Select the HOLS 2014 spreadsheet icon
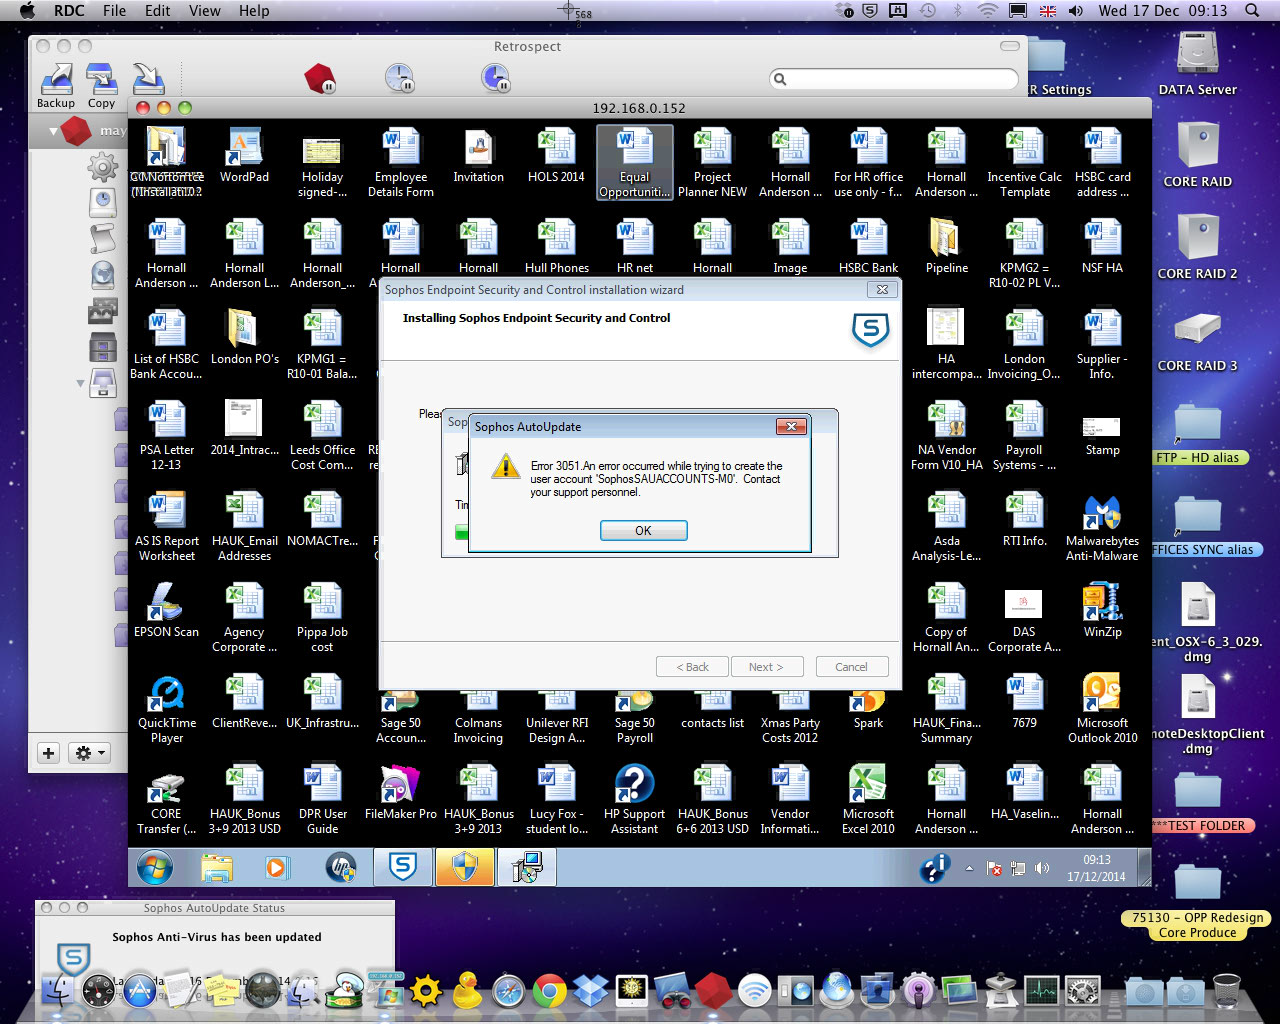 pos(556,156)
